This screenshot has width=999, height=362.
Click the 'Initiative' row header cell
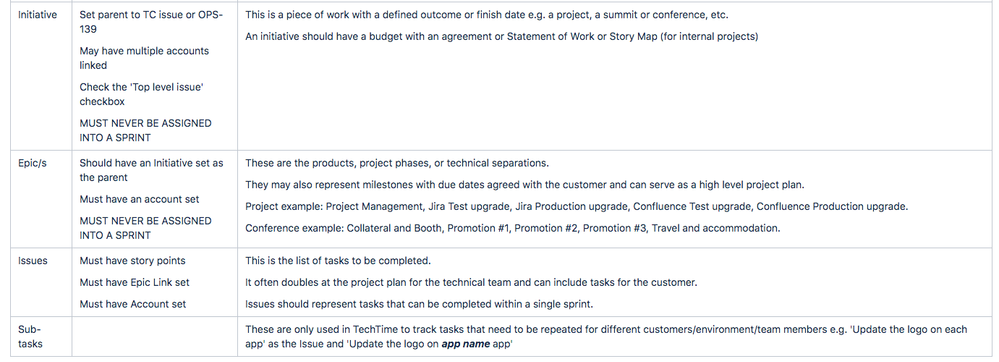pyautogui.click(x=41, y=76)
